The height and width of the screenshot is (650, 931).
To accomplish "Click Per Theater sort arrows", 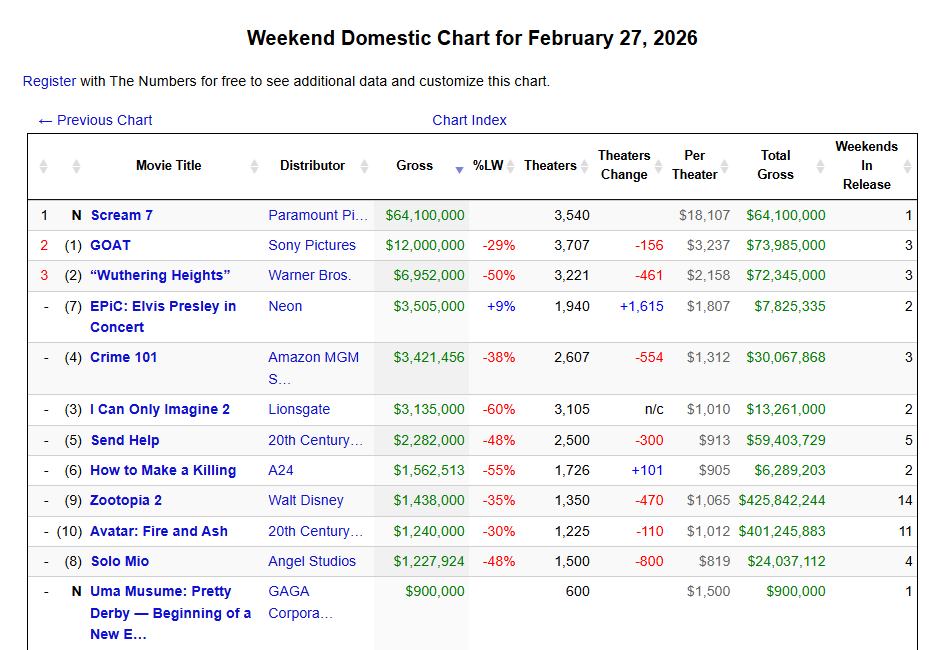I will point(724,166).
